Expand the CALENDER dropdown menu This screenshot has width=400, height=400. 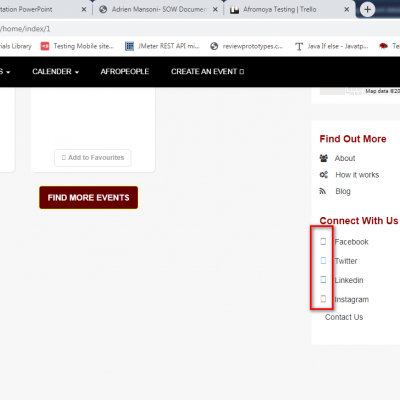click(56, 72)
